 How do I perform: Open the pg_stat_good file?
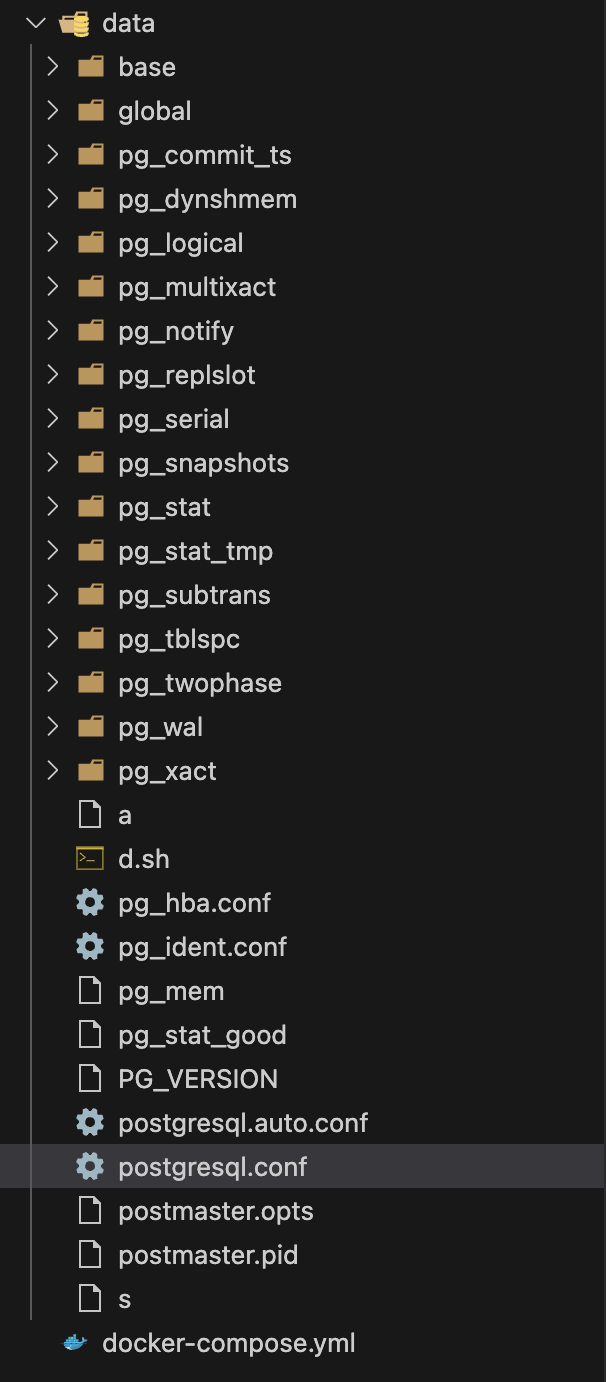[x=202, y=1035]
